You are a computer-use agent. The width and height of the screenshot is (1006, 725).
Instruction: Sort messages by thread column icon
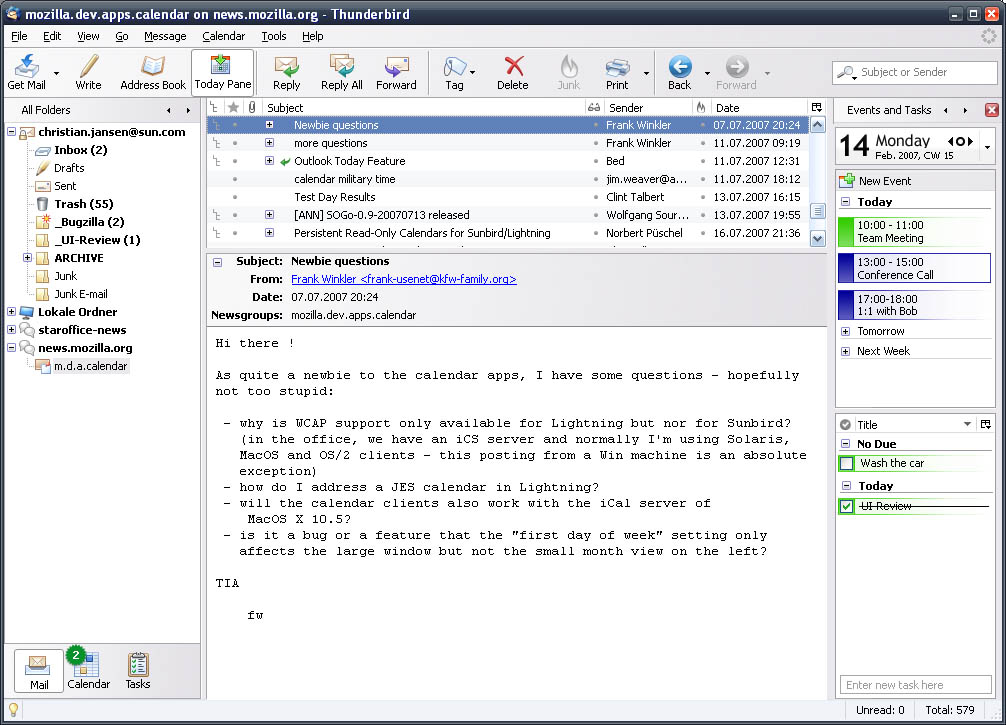pyautogui.click(x=214, y=108)
